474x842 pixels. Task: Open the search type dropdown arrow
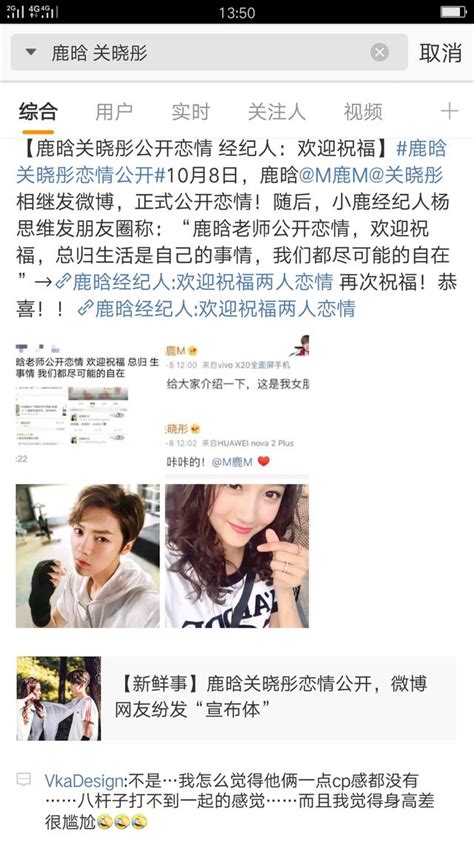[x=31, y=53]
